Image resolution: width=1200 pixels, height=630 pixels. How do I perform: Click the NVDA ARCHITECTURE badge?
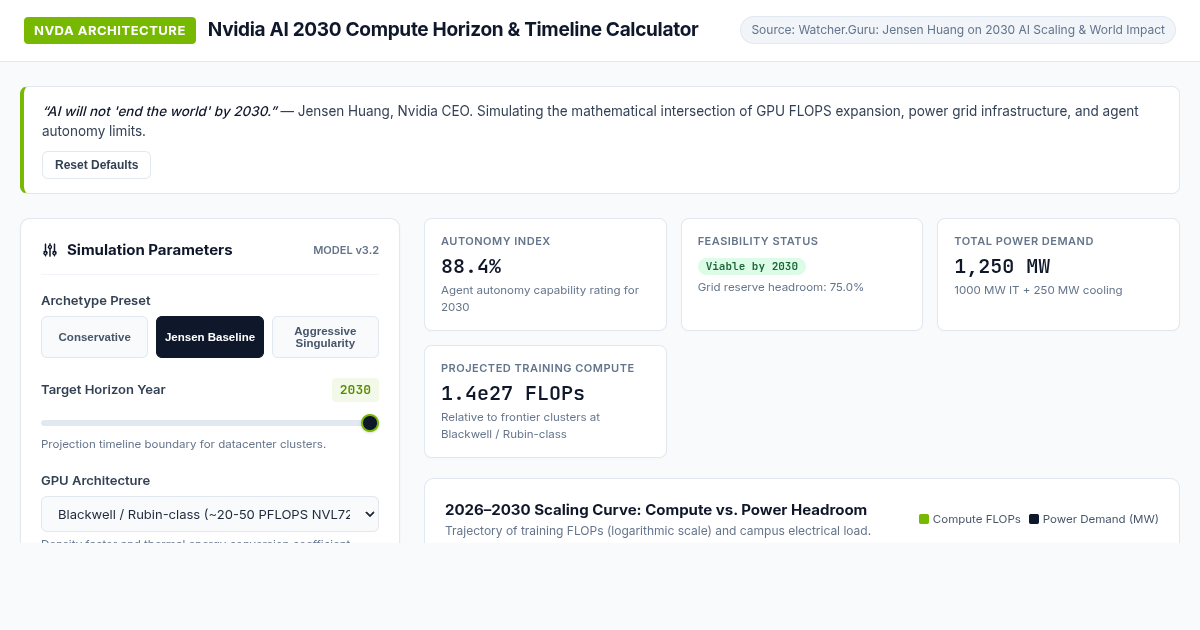pyautogui.click(x=110, y=31)
